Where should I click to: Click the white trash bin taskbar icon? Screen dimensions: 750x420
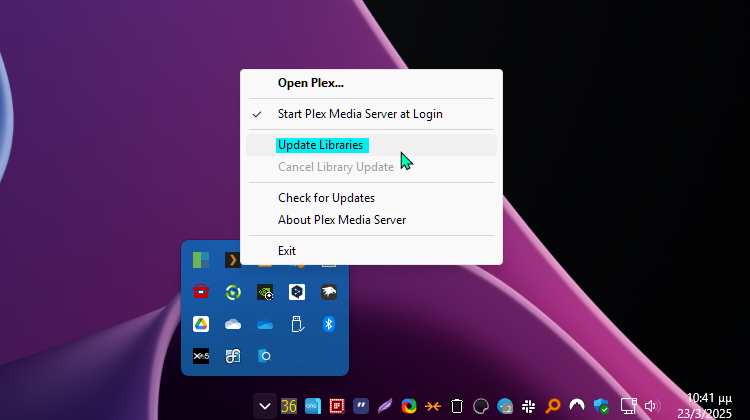point(457,406)
